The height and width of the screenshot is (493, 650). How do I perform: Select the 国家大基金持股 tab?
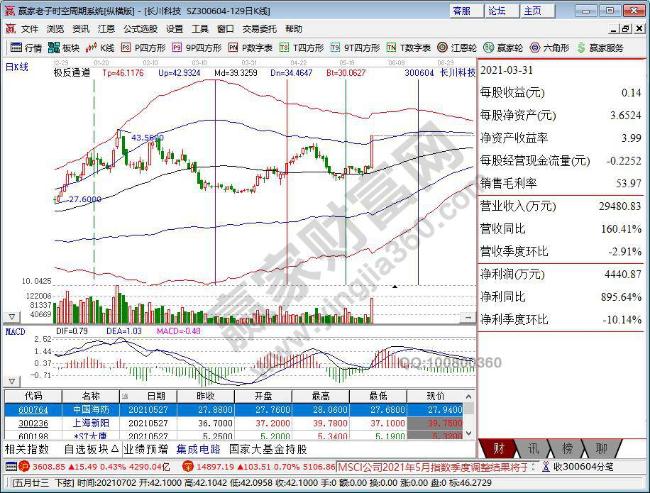268,449
